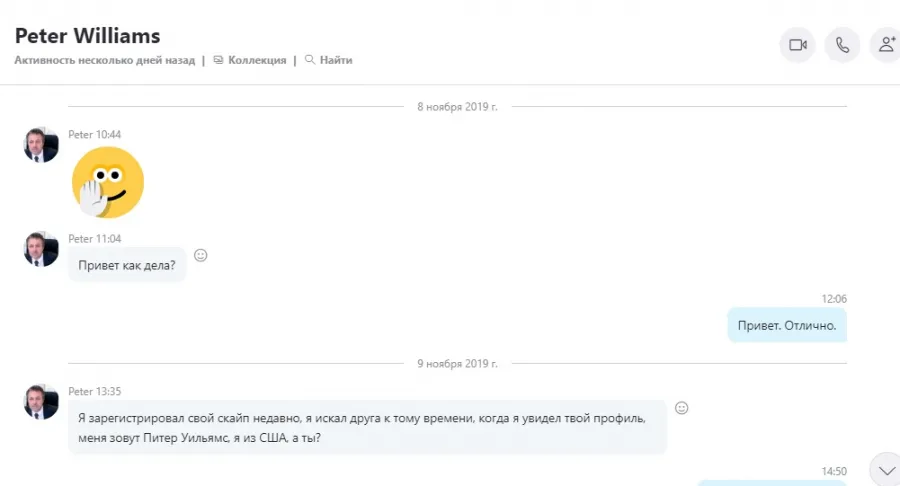Screen dimensions: 900x486
Task: Select the "Привет. Отлично." sent message
Action: (x=787, y=325)
